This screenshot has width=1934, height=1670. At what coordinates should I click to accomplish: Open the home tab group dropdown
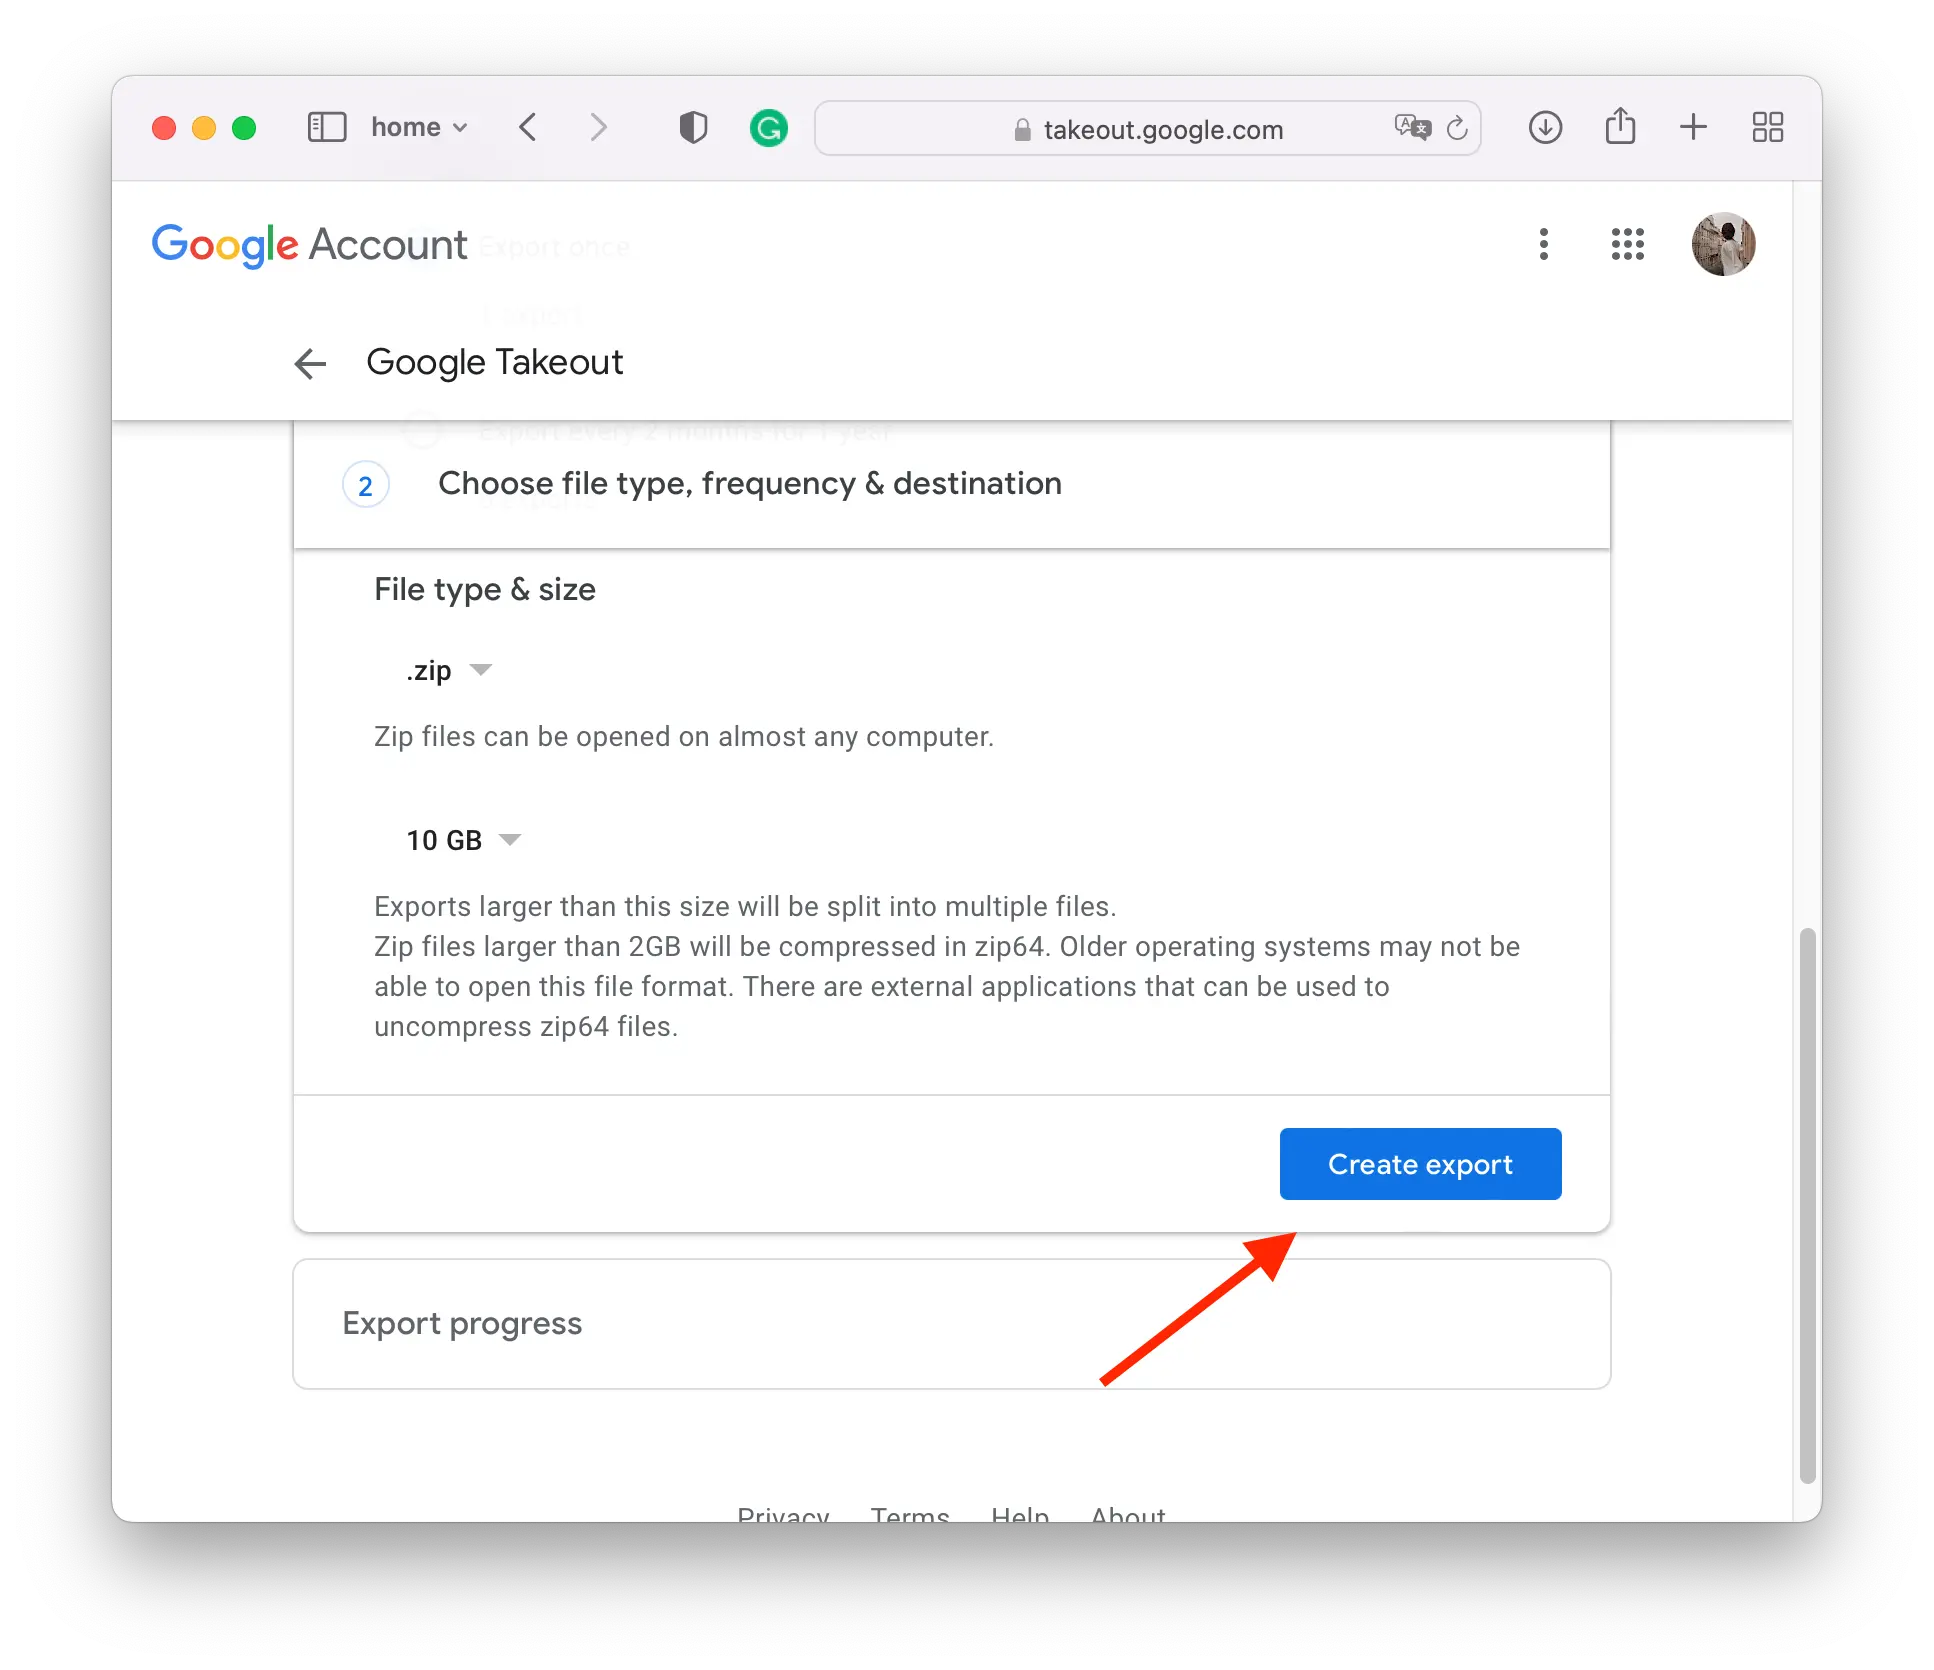(x=419, y=127)
